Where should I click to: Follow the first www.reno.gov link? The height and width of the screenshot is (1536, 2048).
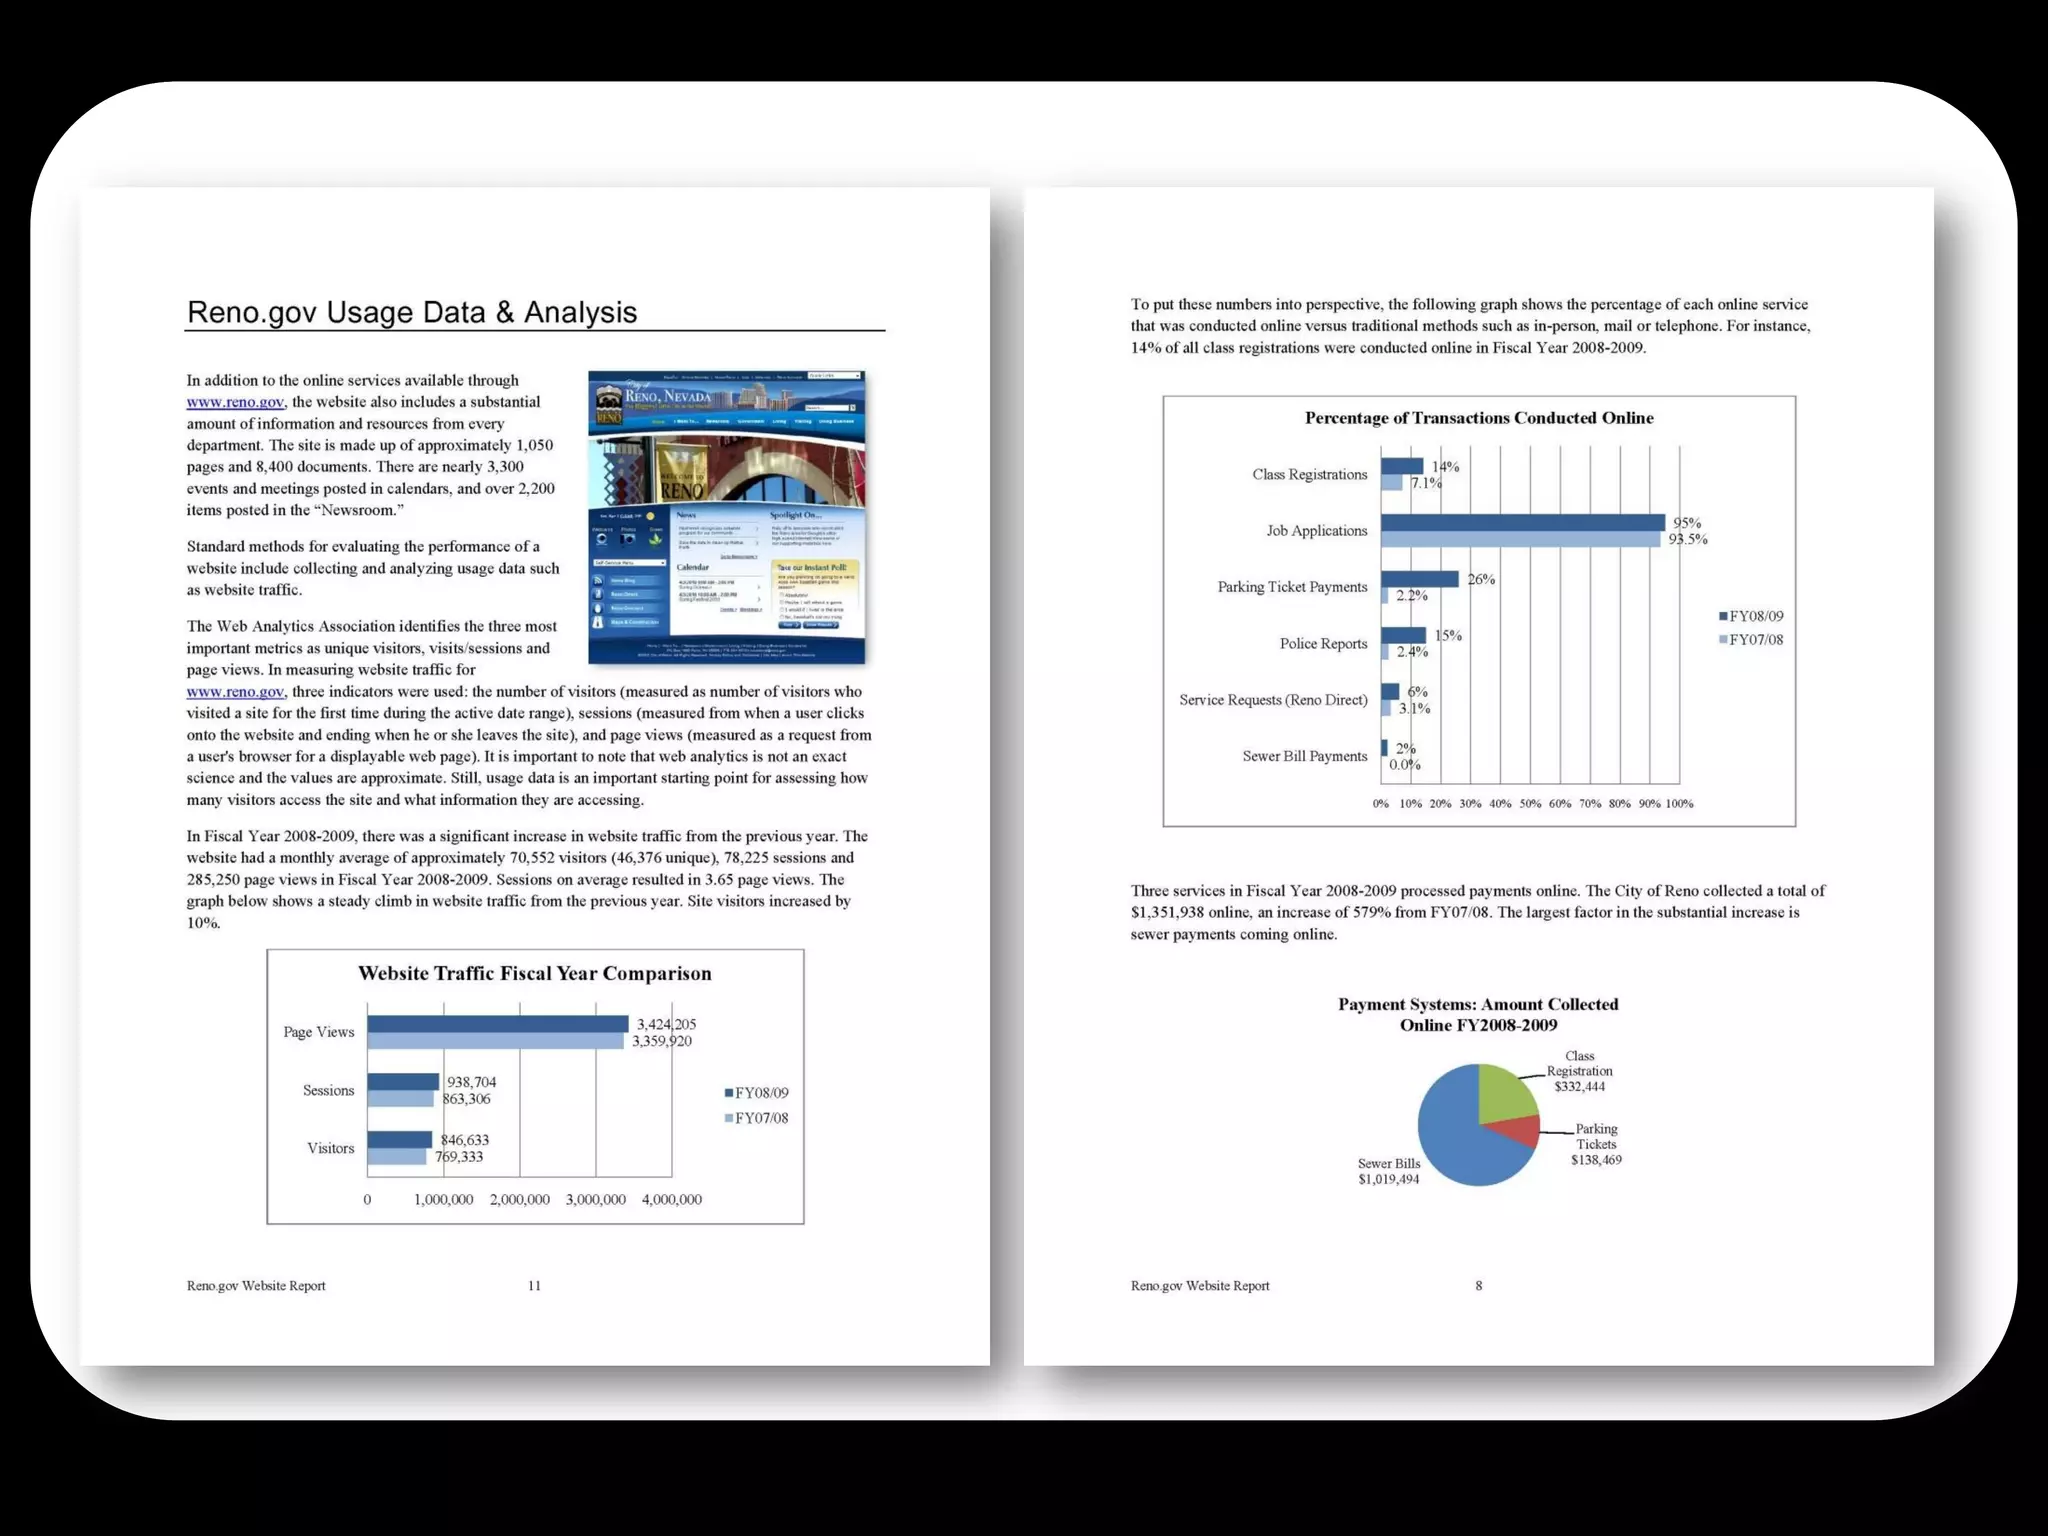(x=235, y=402)
